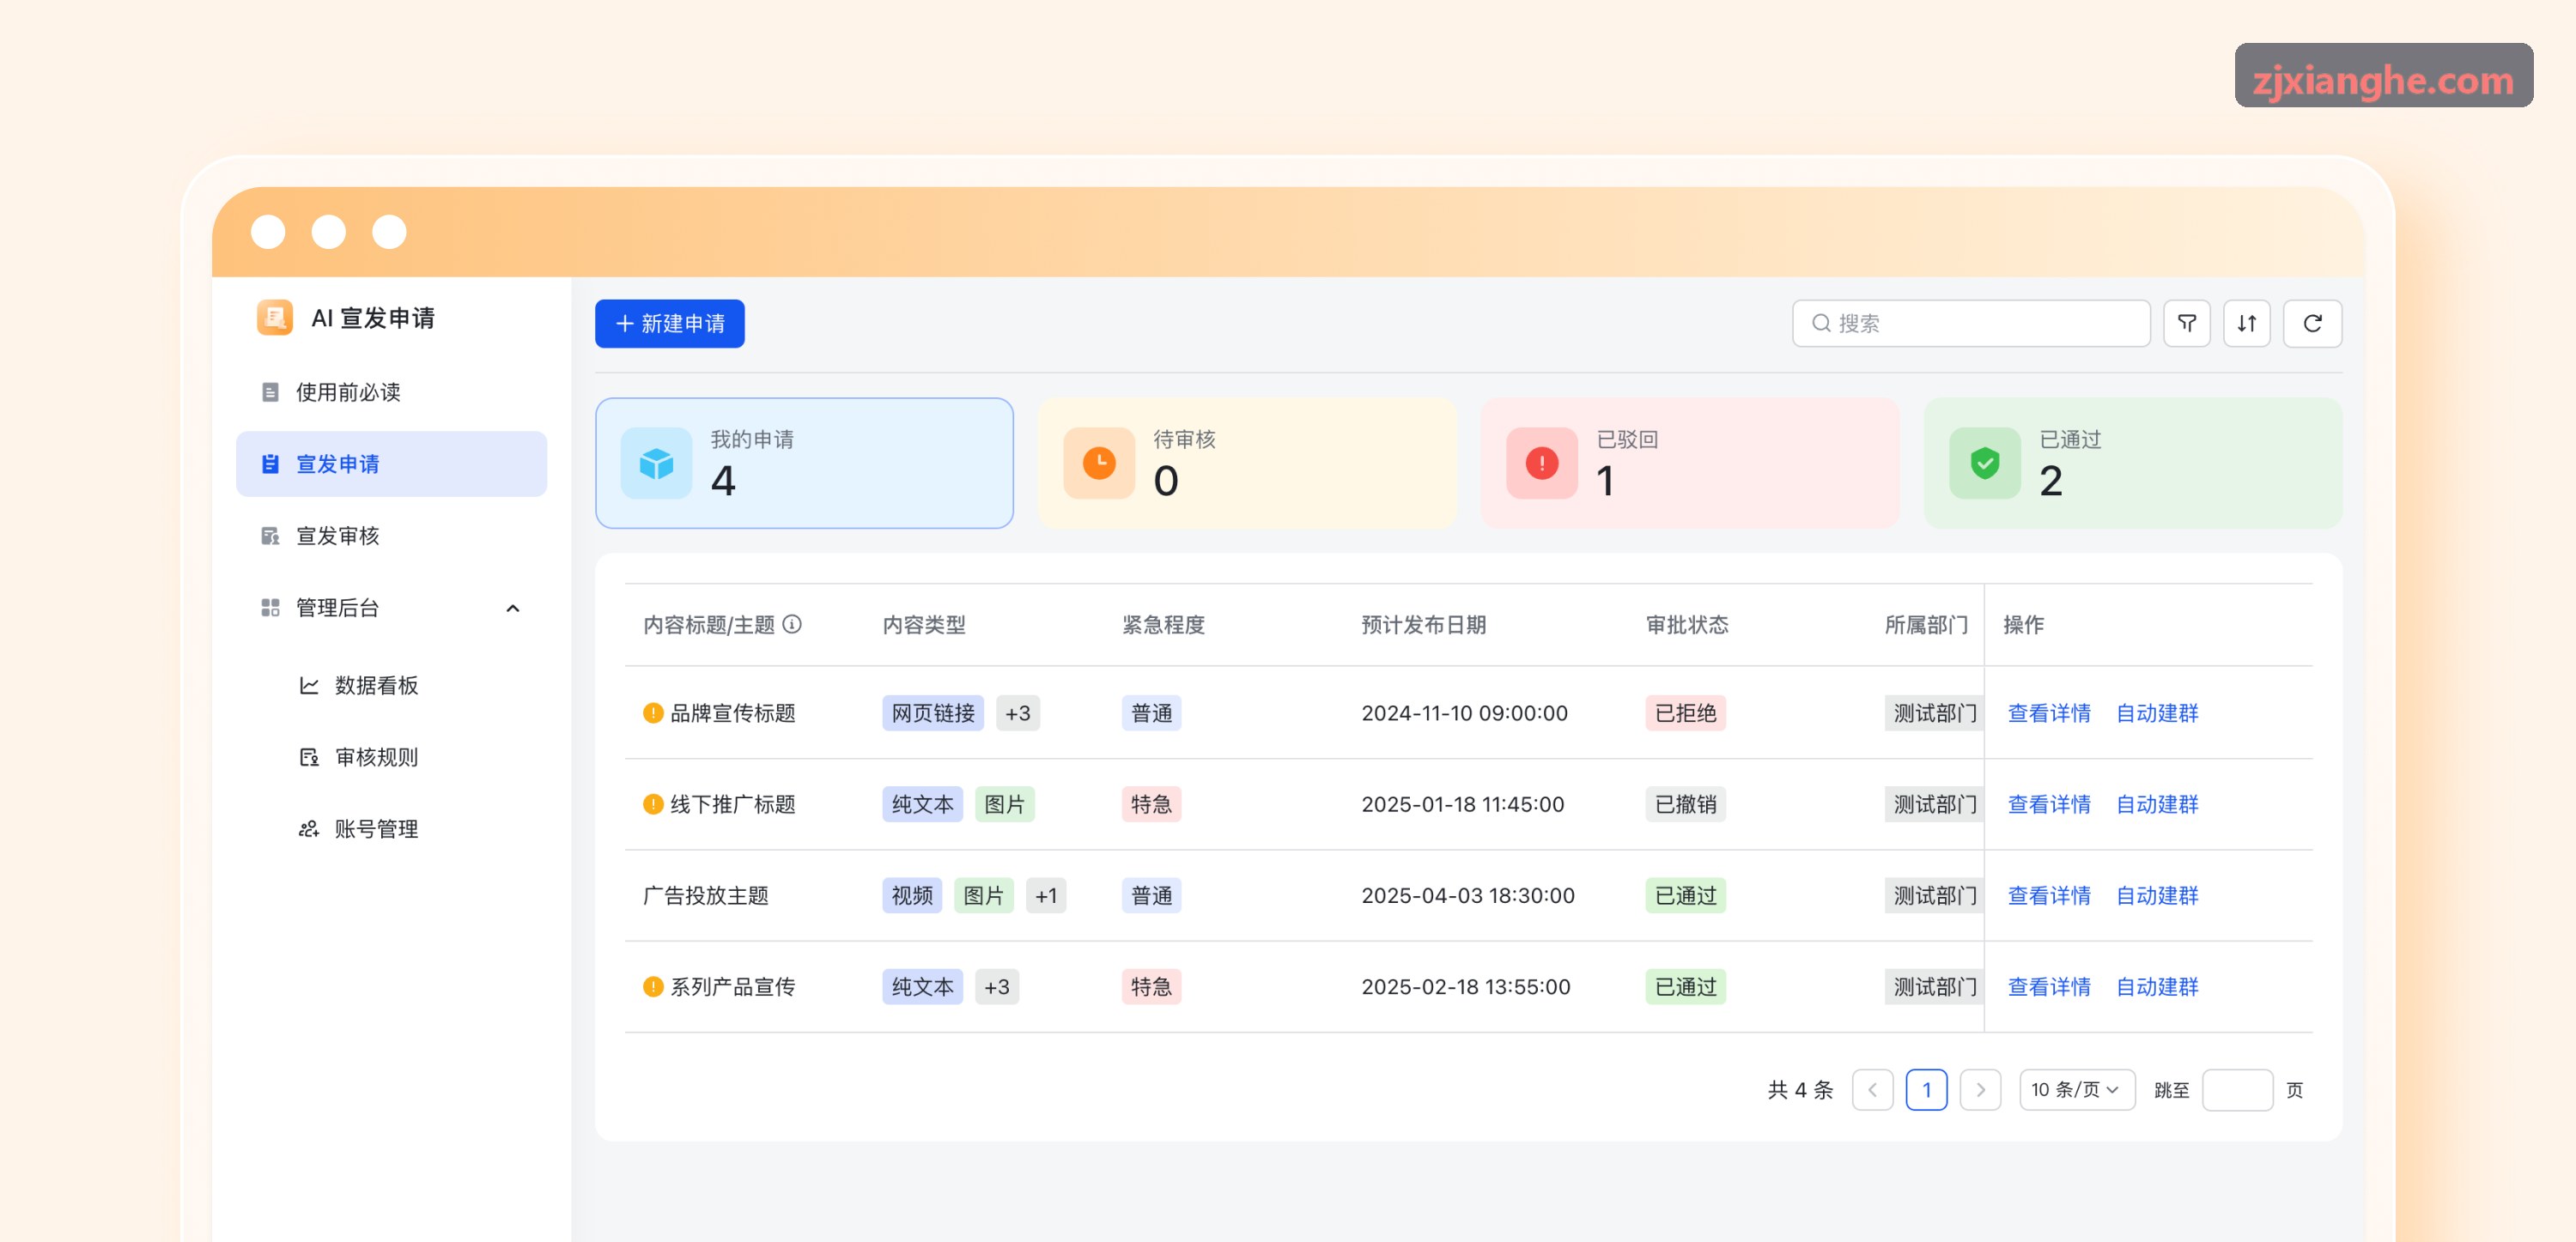Image resolution: width=2576 pixels, height=1242 pixels.
Task: Click info icon beside 内容标题/主题 header
Action: click(792, 625)
